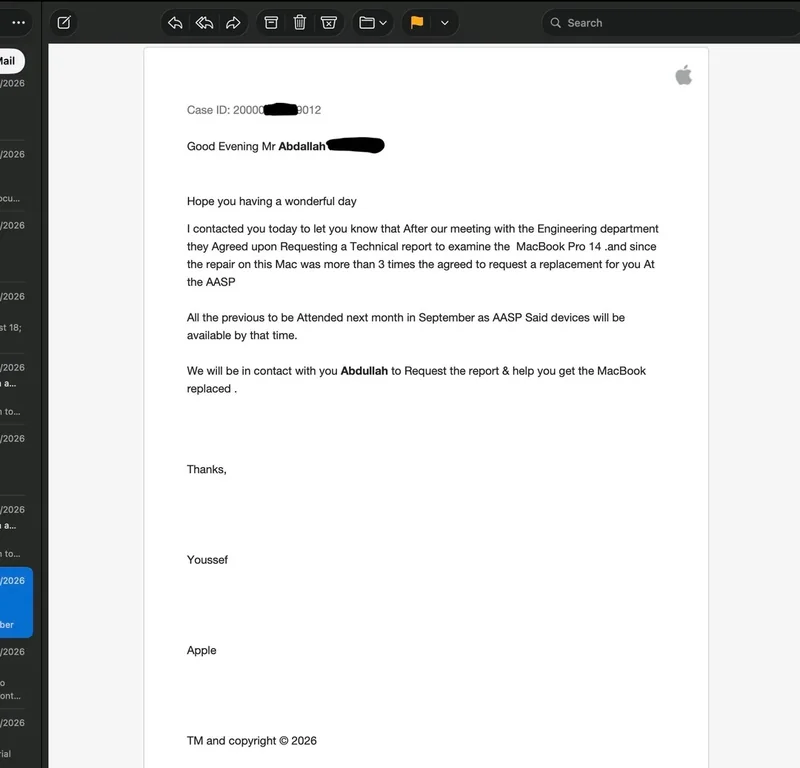
Task: Click the bold name Abdallah in greeting
Action: pos(302,146)
